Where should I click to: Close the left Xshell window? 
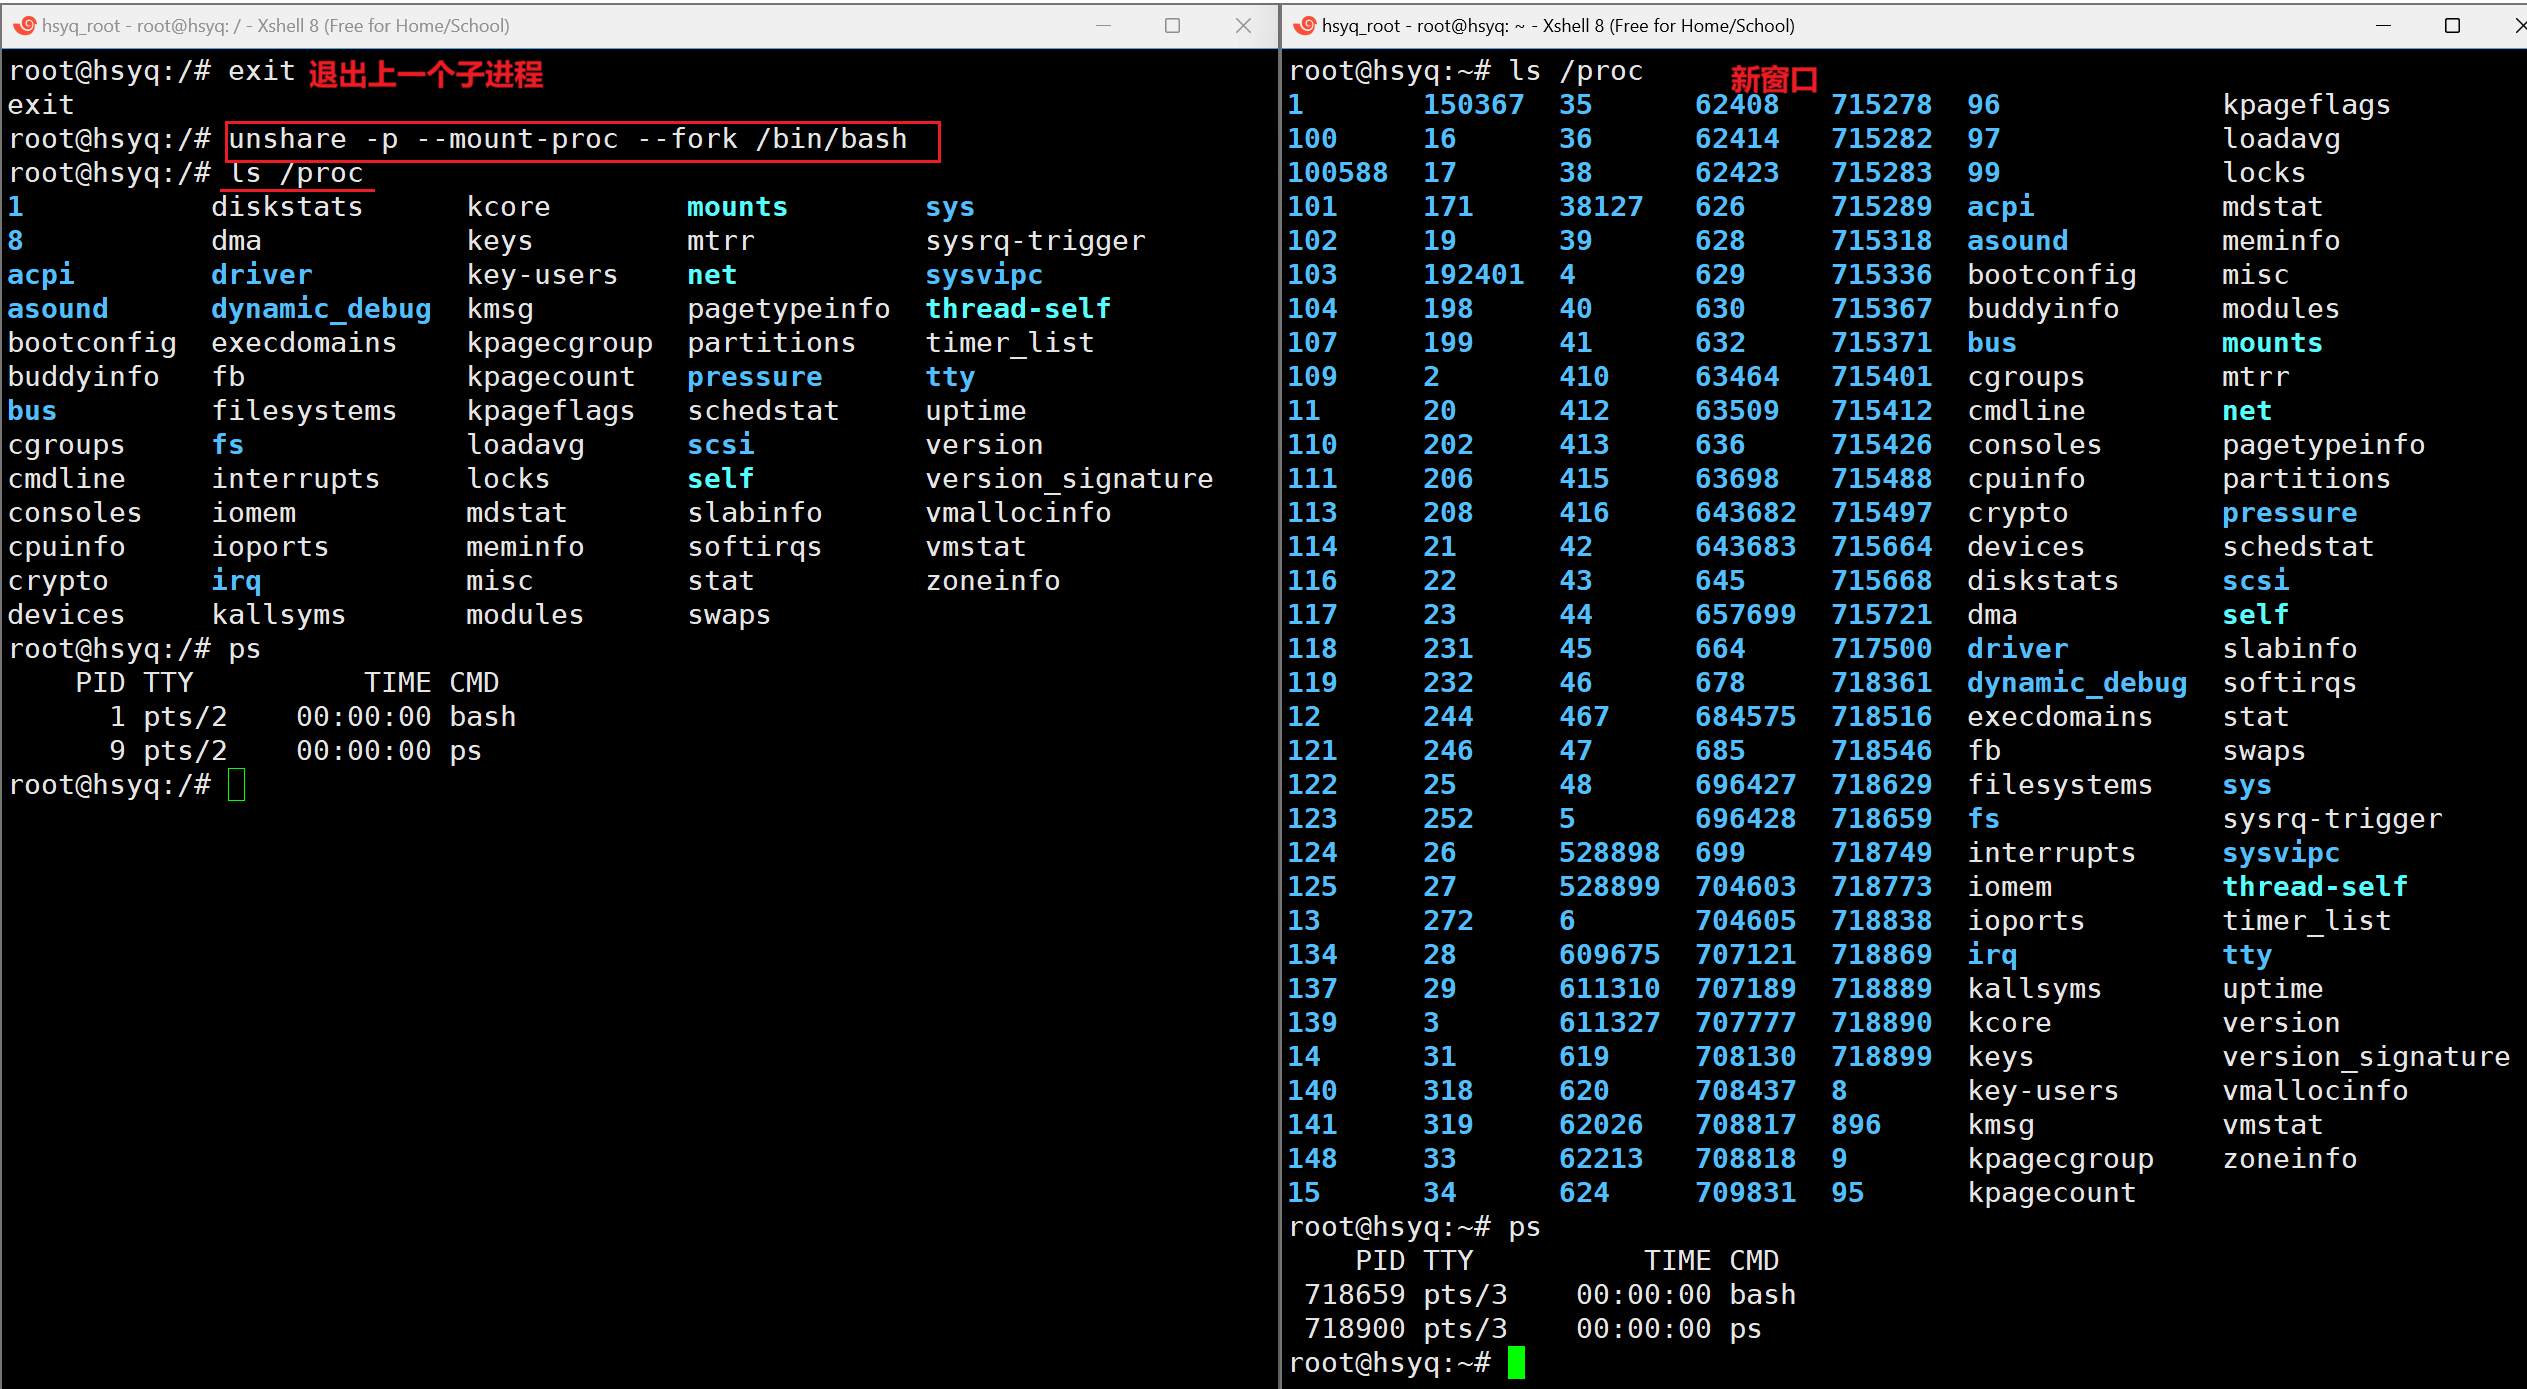(x=1243, y=25)
